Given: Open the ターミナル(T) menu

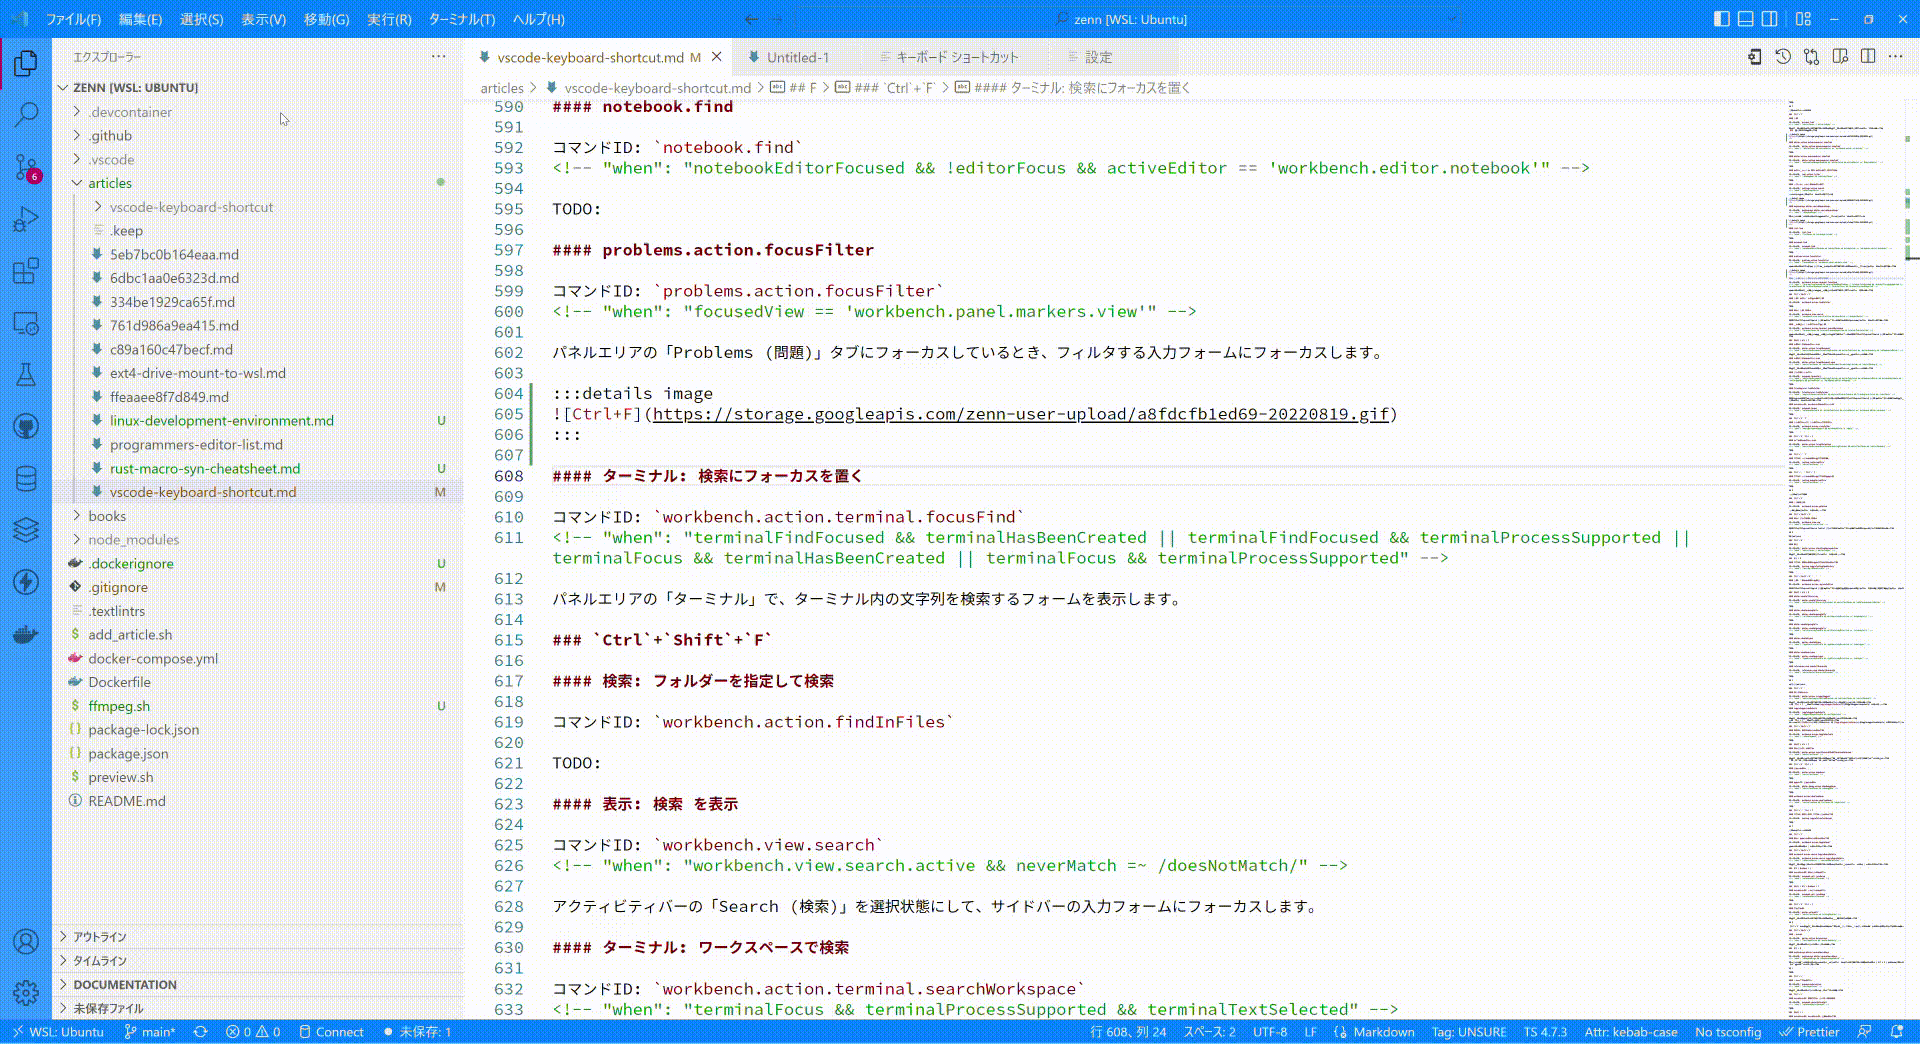Looking at the screenshot, I should click(461, 19).
